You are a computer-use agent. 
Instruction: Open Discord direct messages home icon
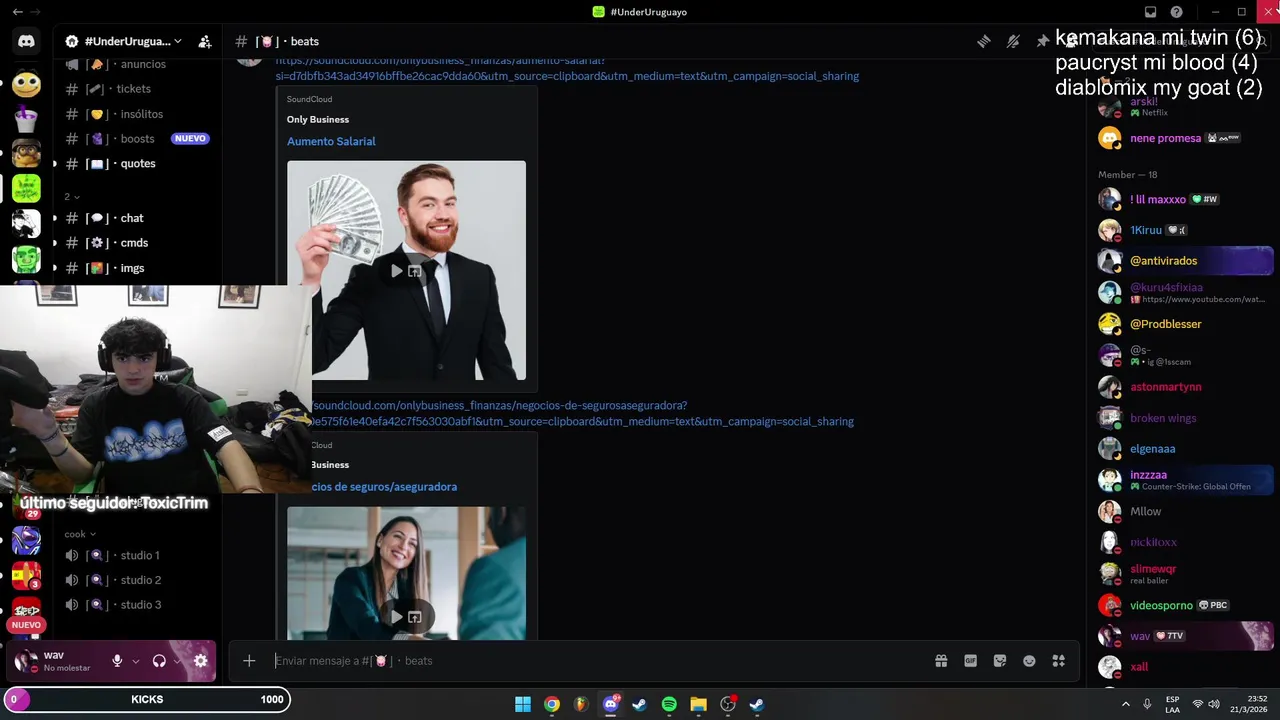coord(26,42)
